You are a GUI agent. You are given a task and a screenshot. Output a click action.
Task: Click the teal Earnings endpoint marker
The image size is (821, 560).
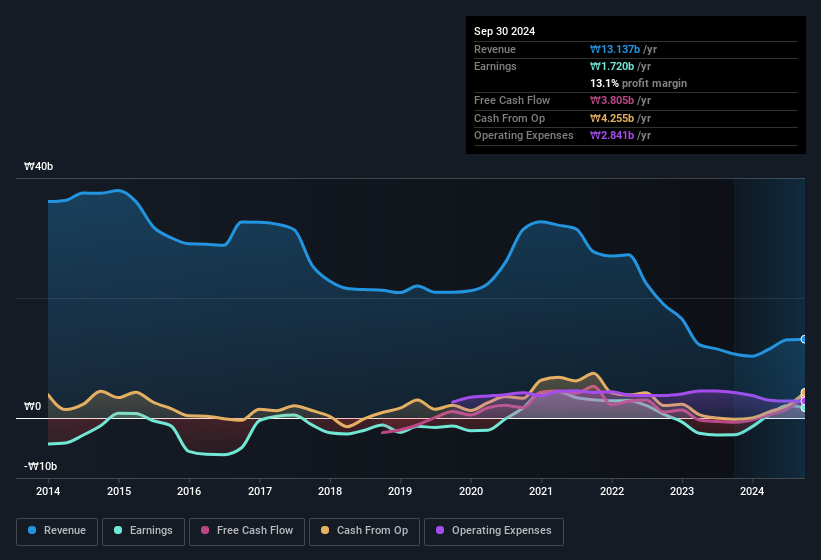point(804,408)
